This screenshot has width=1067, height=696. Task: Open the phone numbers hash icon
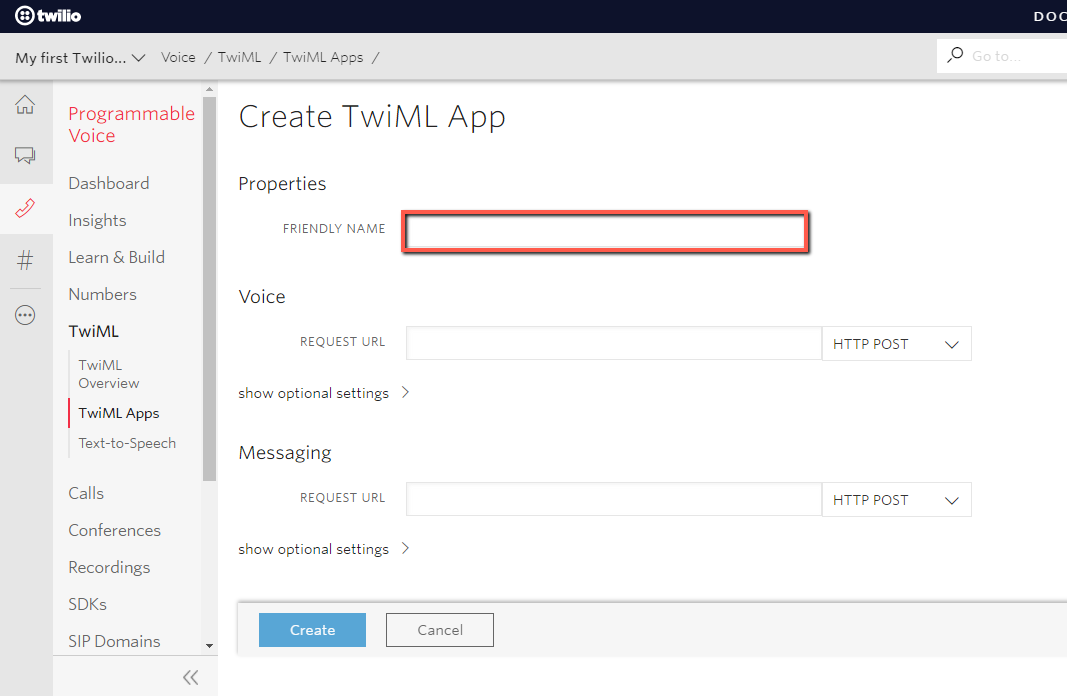coord(25,260)
